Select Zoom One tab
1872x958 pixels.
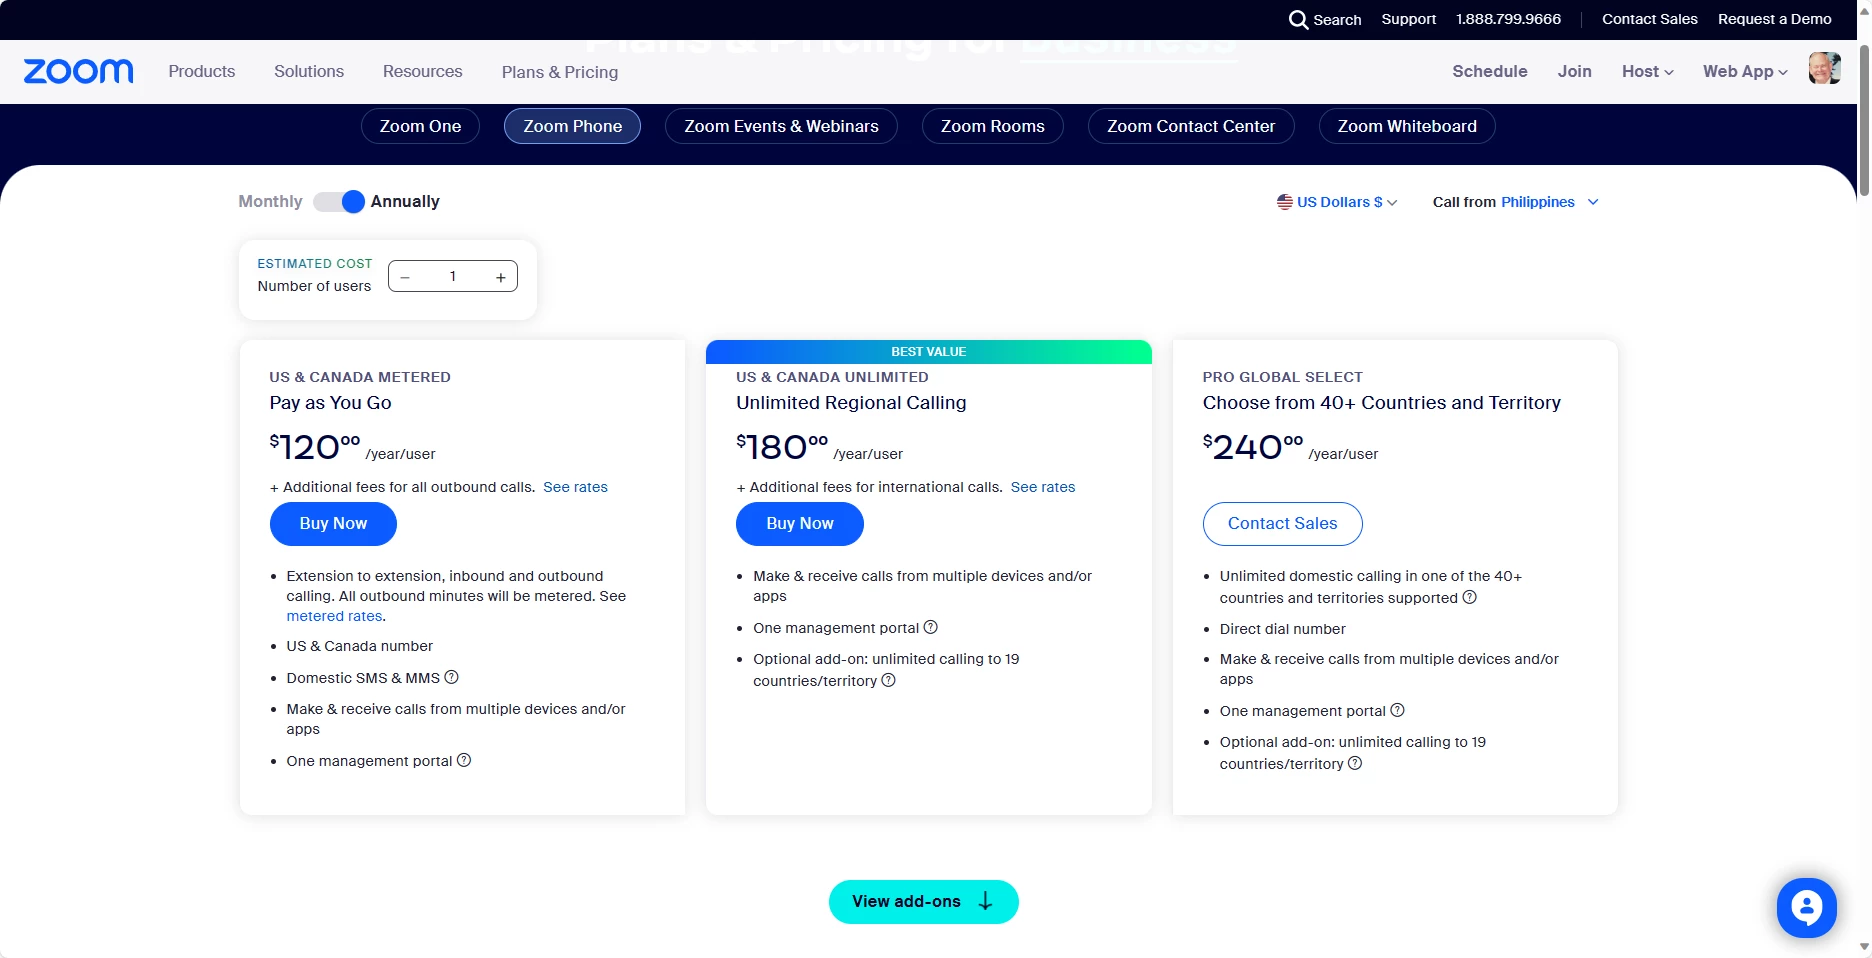tap(420, 126)
